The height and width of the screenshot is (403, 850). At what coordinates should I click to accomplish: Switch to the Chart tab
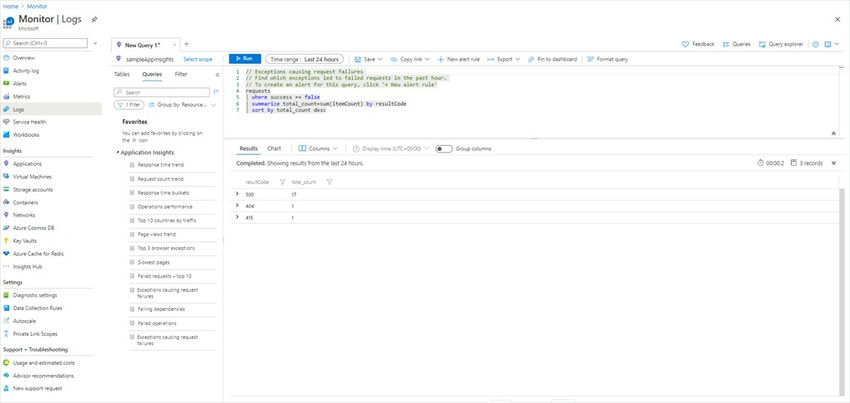[274, 149]
